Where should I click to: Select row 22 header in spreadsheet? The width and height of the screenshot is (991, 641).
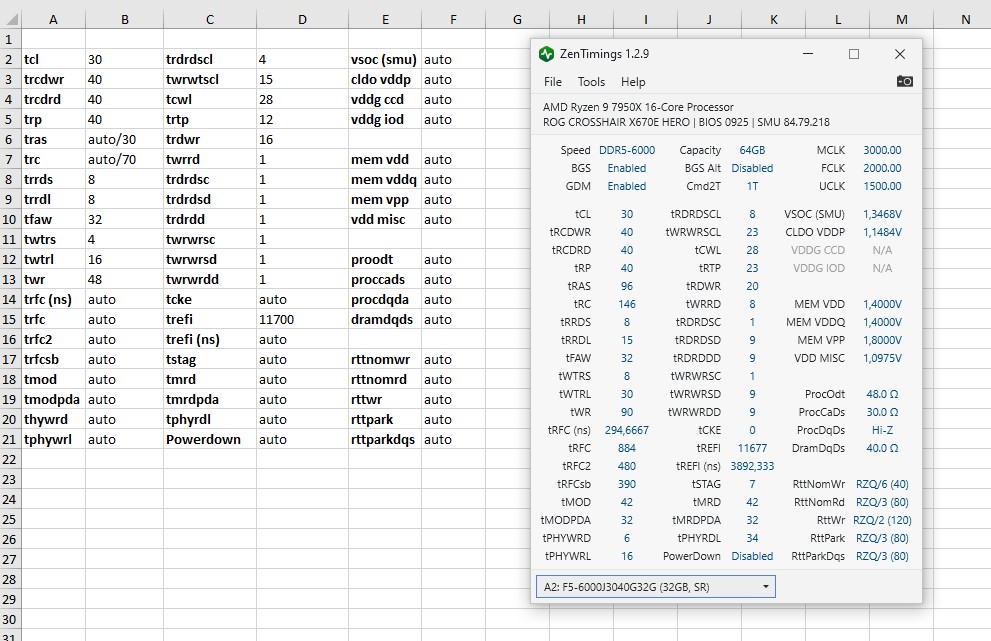pyautogui.click(x=9, y=460)
